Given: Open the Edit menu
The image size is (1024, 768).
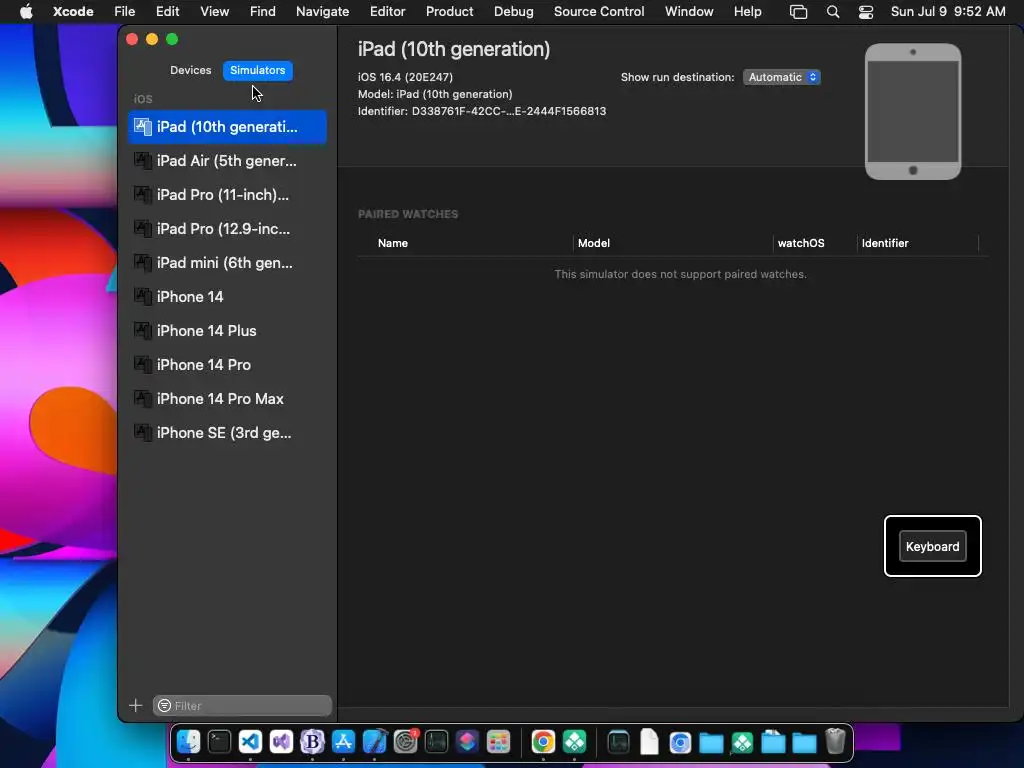Looking at the screenshot, I should pyautogui.click(x=167, y=12).
